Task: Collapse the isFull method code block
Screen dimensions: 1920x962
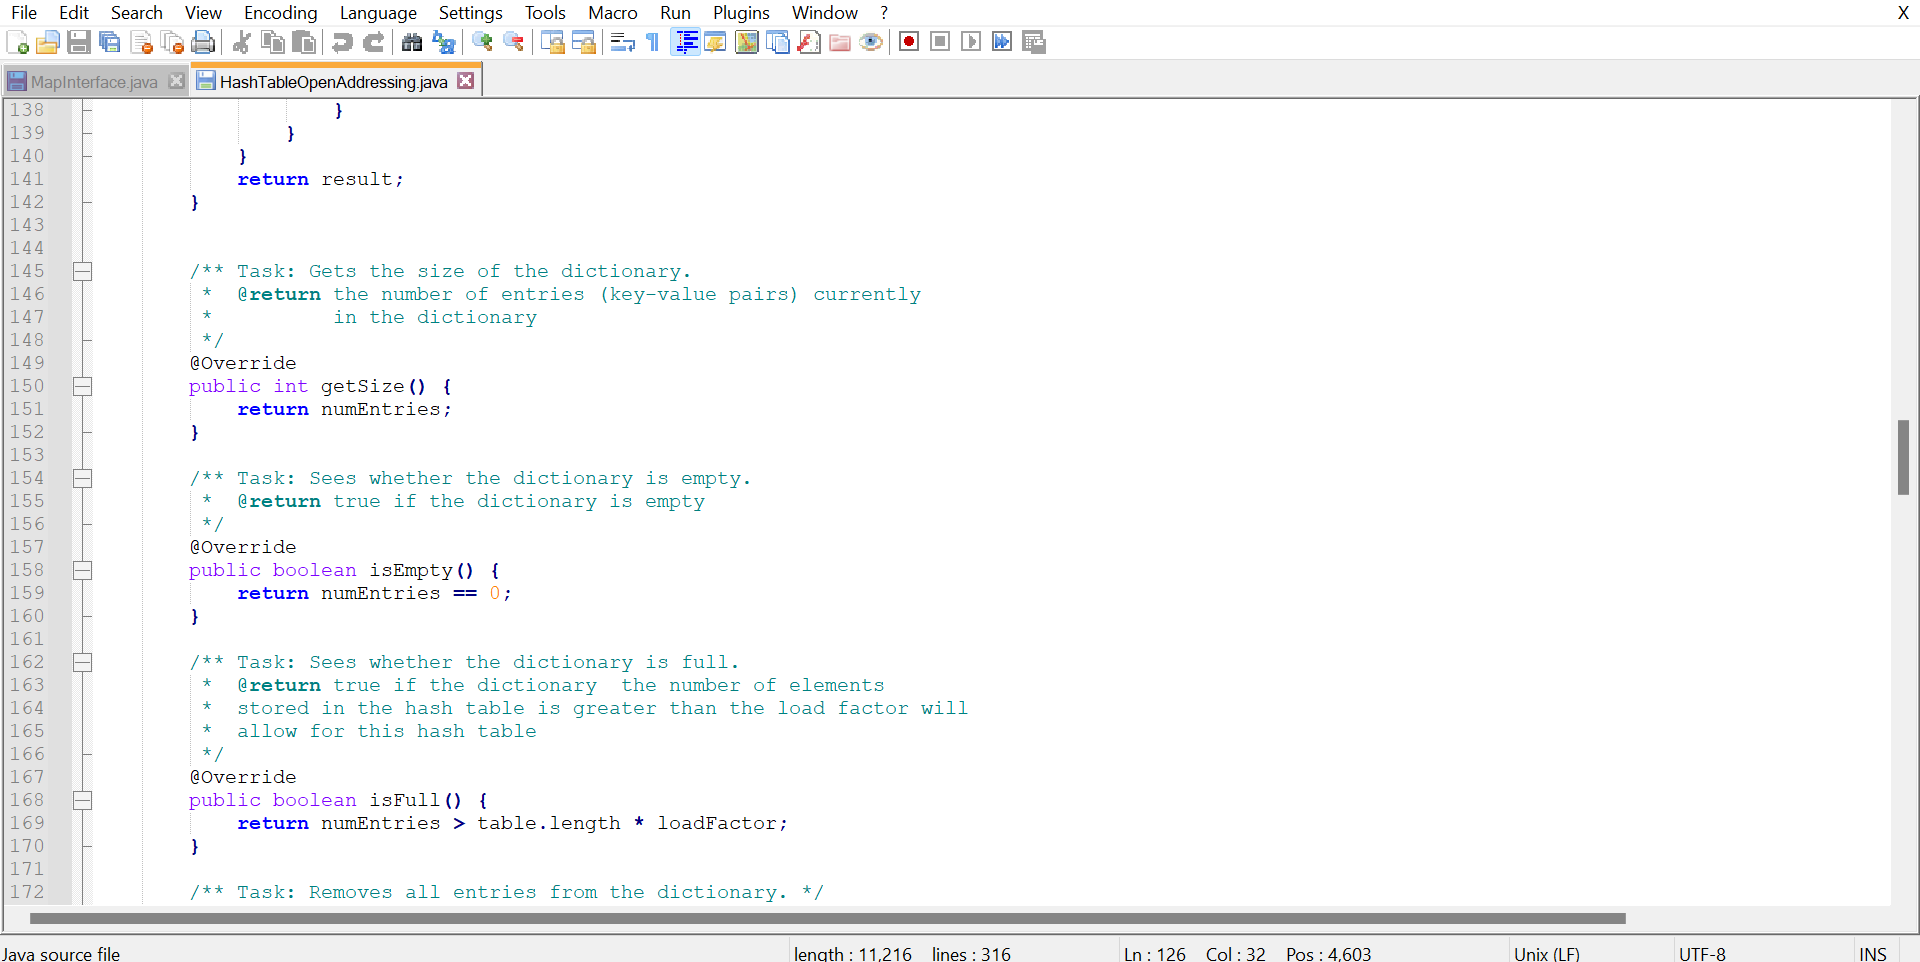Action: click(83, 800)
